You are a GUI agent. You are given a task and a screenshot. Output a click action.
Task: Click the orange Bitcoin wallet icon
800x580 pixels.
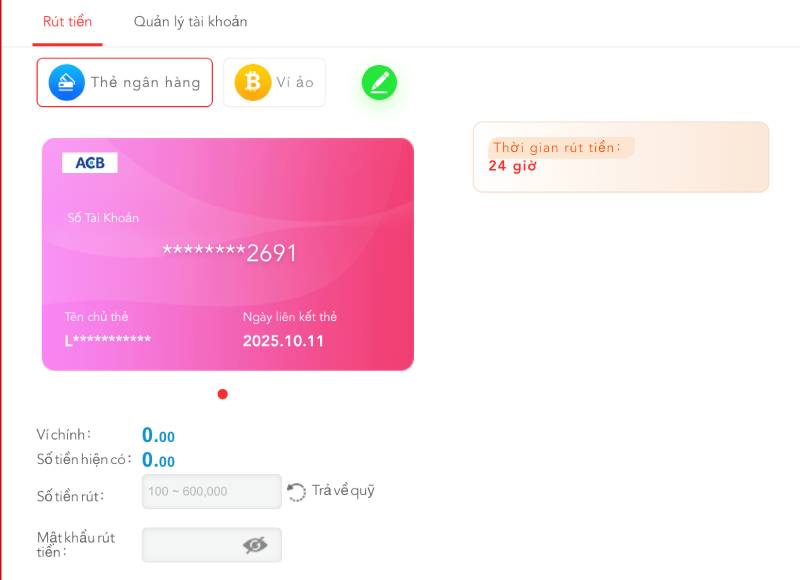pyautogui.click(x=253, y=82)
